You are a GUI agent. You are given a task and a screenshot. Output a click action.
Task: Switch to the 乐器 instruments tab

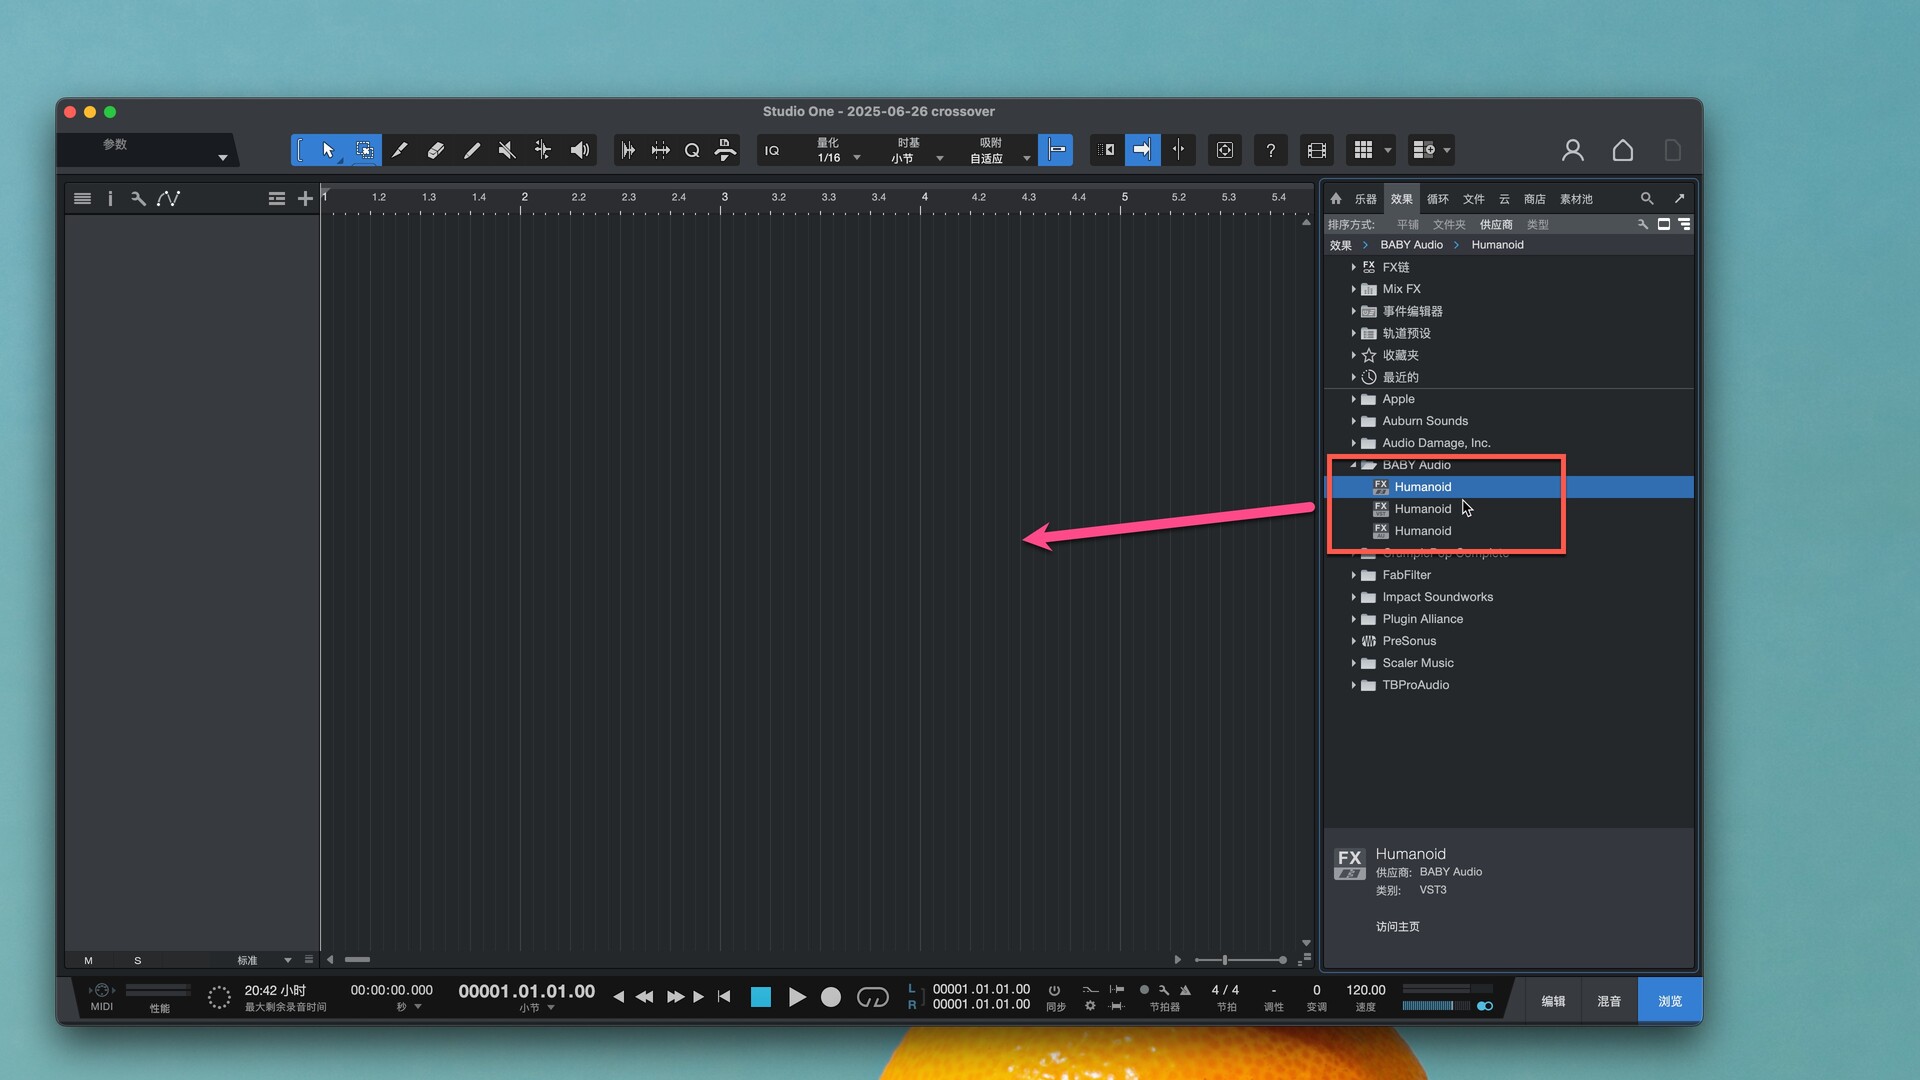point(1366,199)
